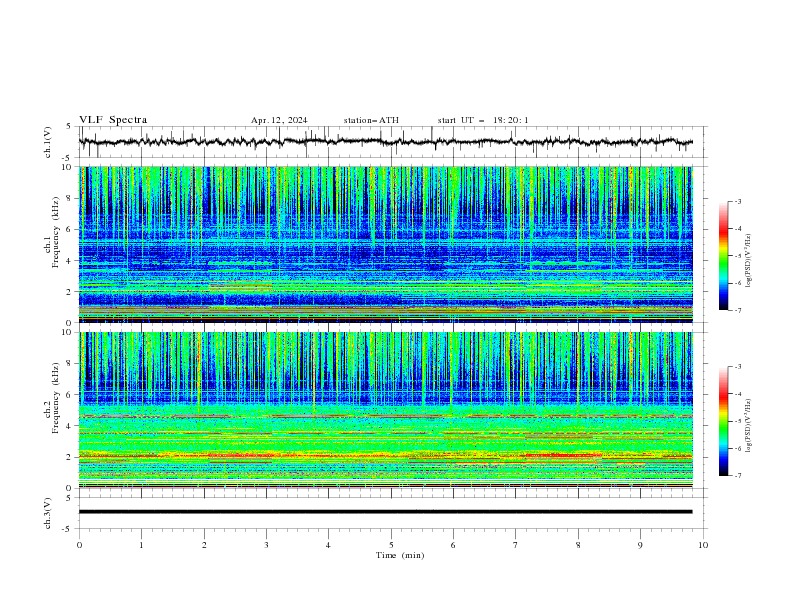This screenshot has width=792, height=612.
Task: Click the ch.2 colorbar's "log(PSD)(V²/Hz)" label
Action: (x=748, y=426)
